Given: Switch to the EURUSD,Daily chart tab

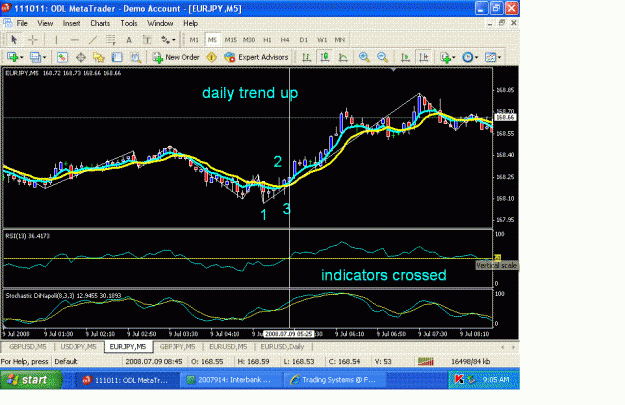Looking at the screenshot, I should point(282,347).
